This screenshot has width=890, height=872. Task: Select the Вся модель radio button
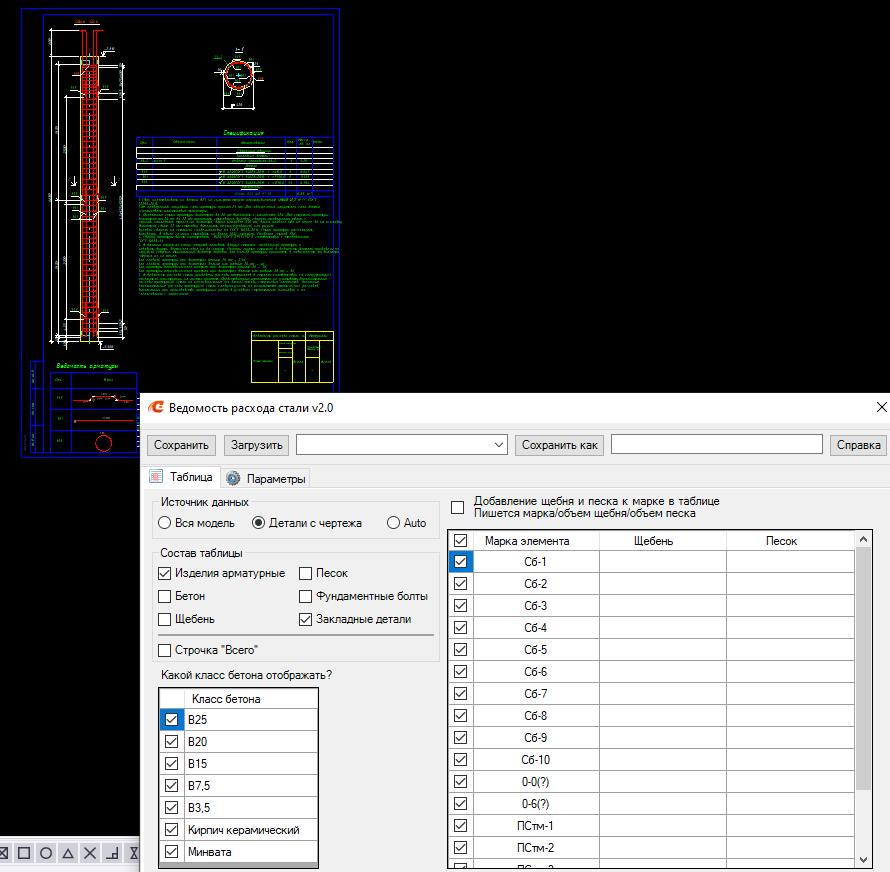165,523
